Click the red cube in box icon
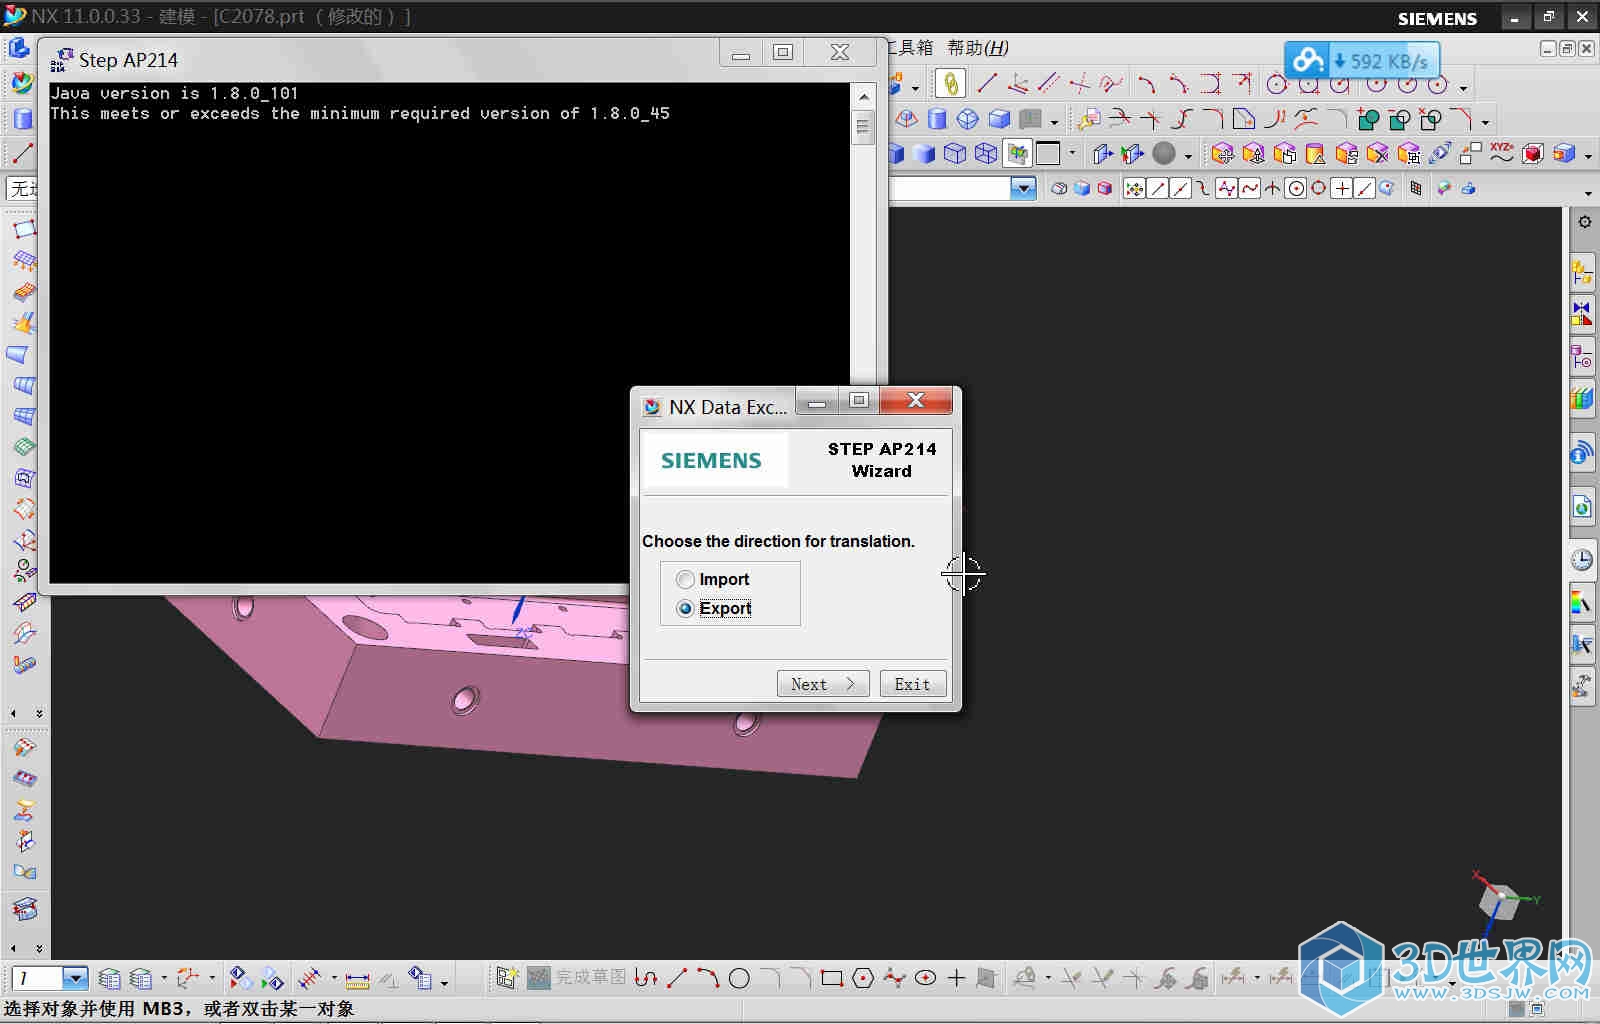 tap(1532, 154)
